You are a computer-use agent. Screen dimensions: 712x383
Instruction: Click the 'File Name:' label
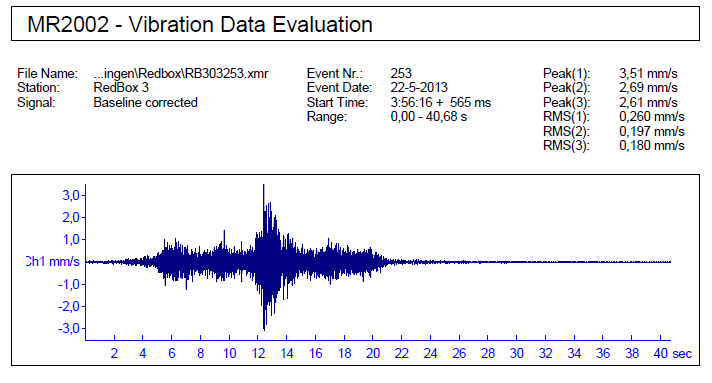pos(48,73)
